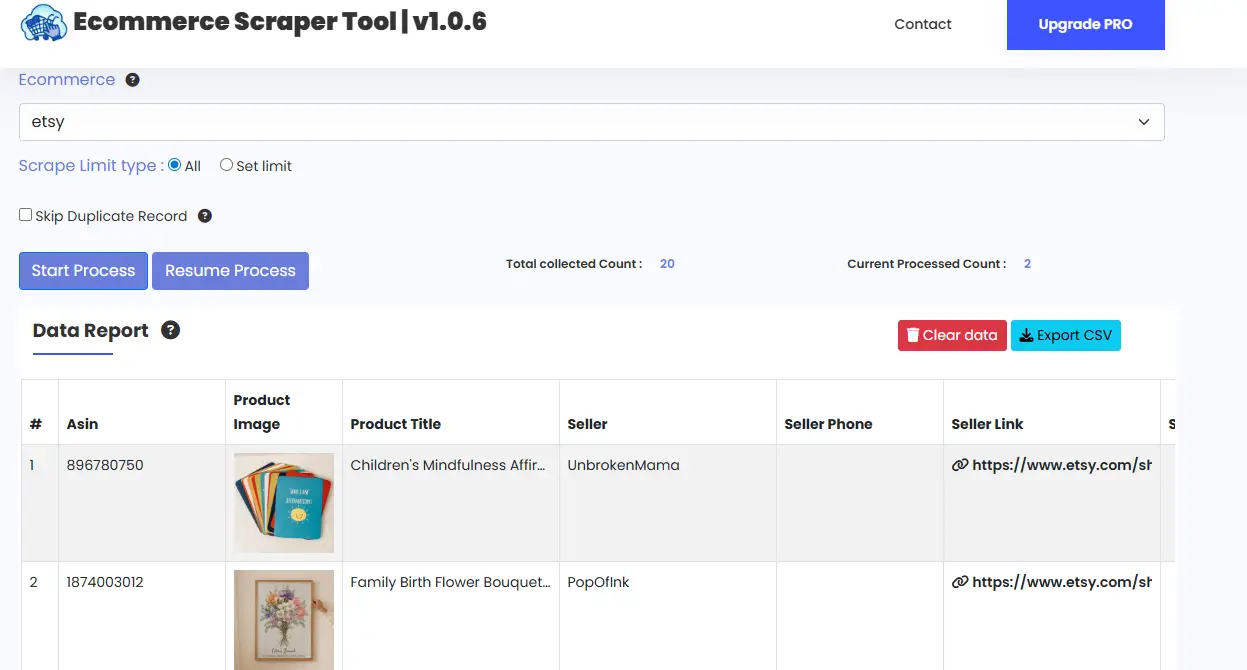Open the Data Report help icon
Screen dimensions: 1247x670
170,329
